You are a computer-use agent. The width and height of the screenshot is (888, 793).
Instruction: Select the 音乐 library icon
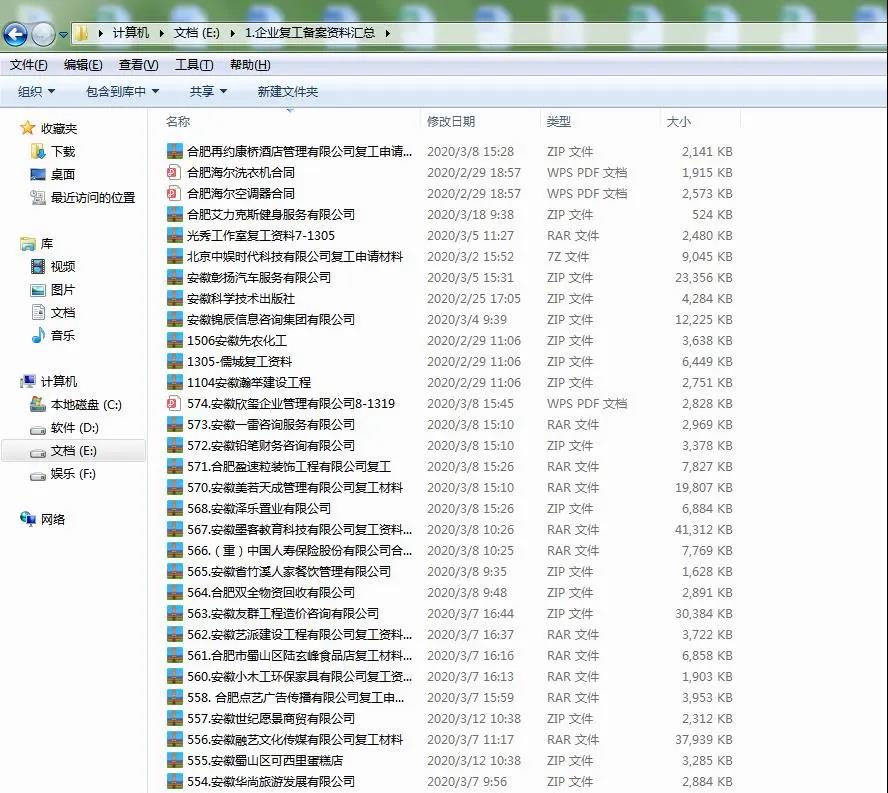pyautogui.click(x=38, y=336)
